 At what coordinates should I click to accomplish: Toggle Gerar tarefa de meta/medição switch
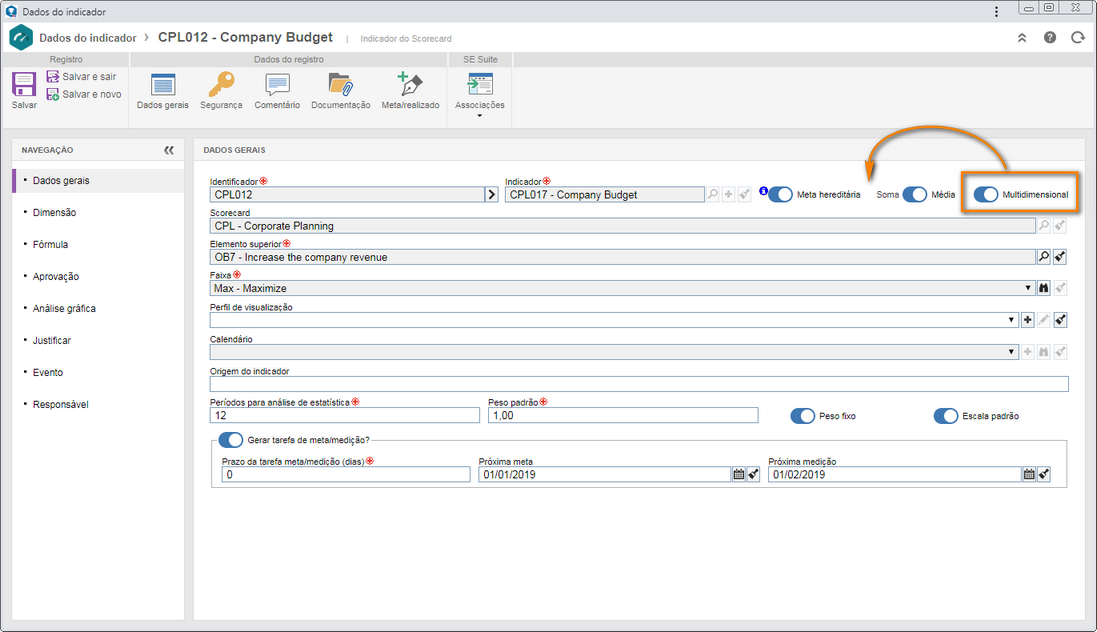(x=230, y=440)
